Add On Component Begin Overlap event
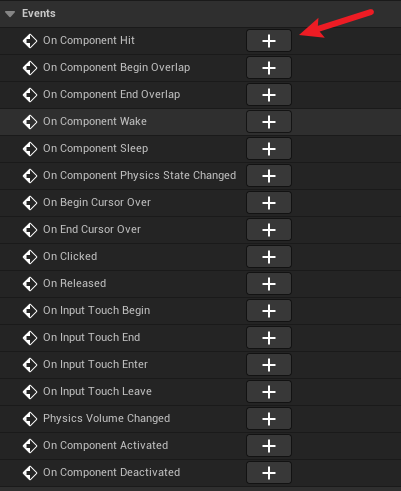The height and width of the screenshot is (491, 401). tap(269, 68)
